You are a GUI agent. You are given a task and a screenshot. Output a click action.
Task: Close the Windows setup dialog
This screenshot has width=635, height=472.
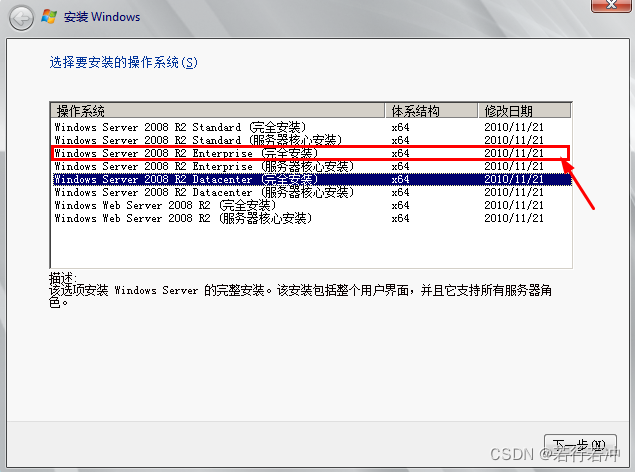pyautogui.click(x=611, y=5)
